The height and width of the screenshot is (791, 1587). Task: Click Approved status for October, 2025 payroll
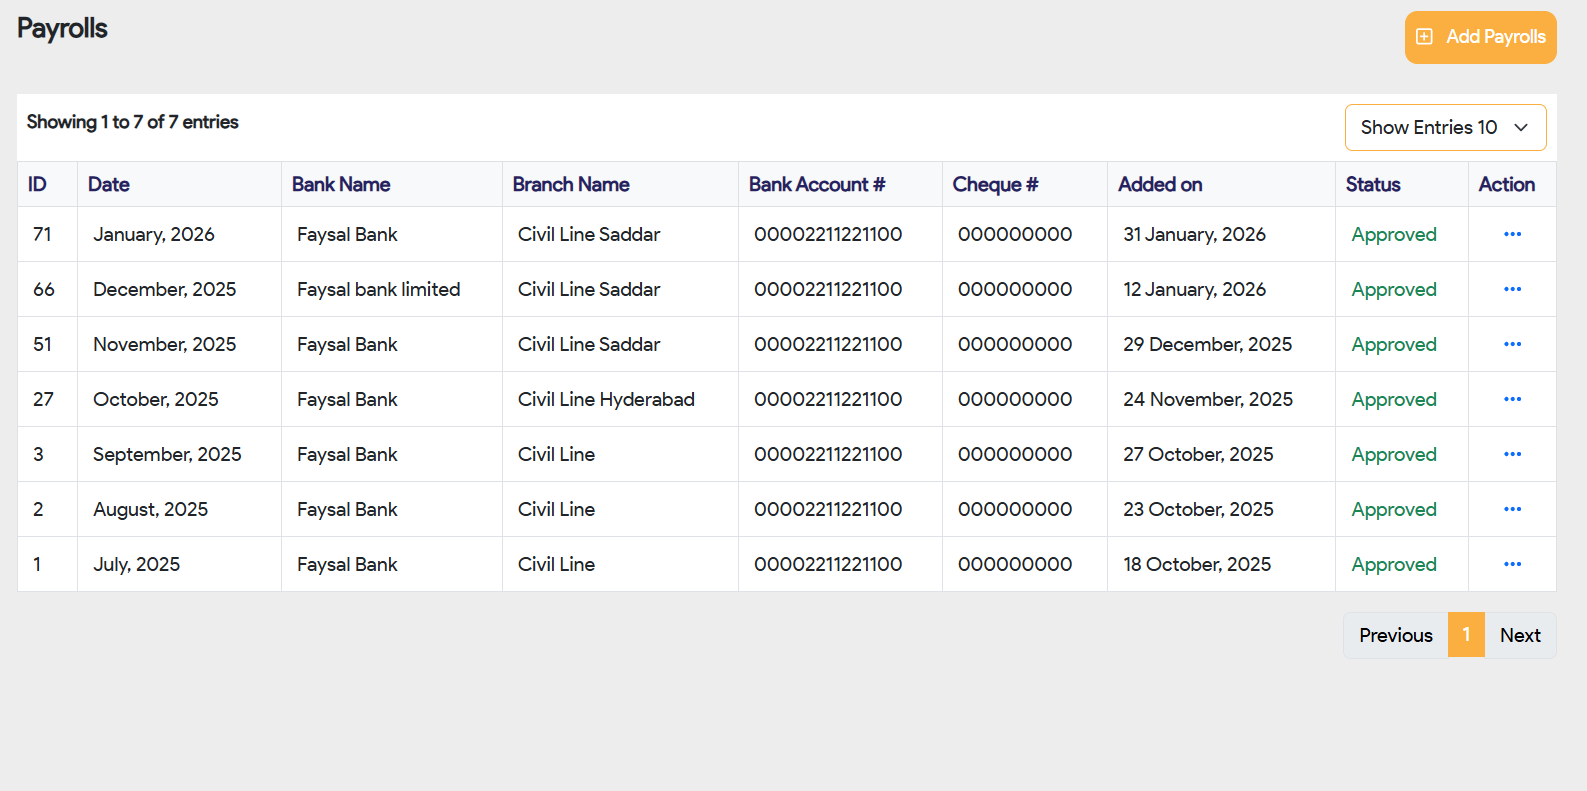[x=1394, y=399]
